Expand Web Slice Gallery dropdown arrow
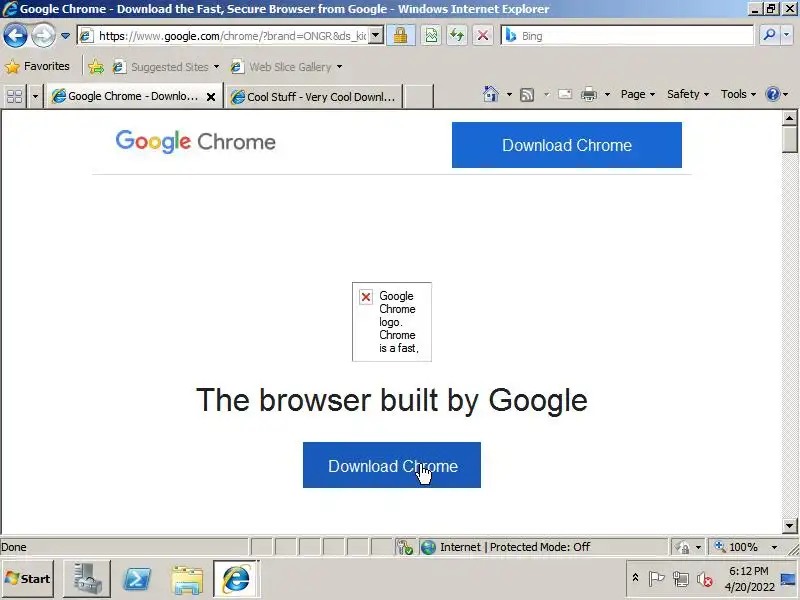This screenshot has height=600, width=800. [x=339, y=67]
